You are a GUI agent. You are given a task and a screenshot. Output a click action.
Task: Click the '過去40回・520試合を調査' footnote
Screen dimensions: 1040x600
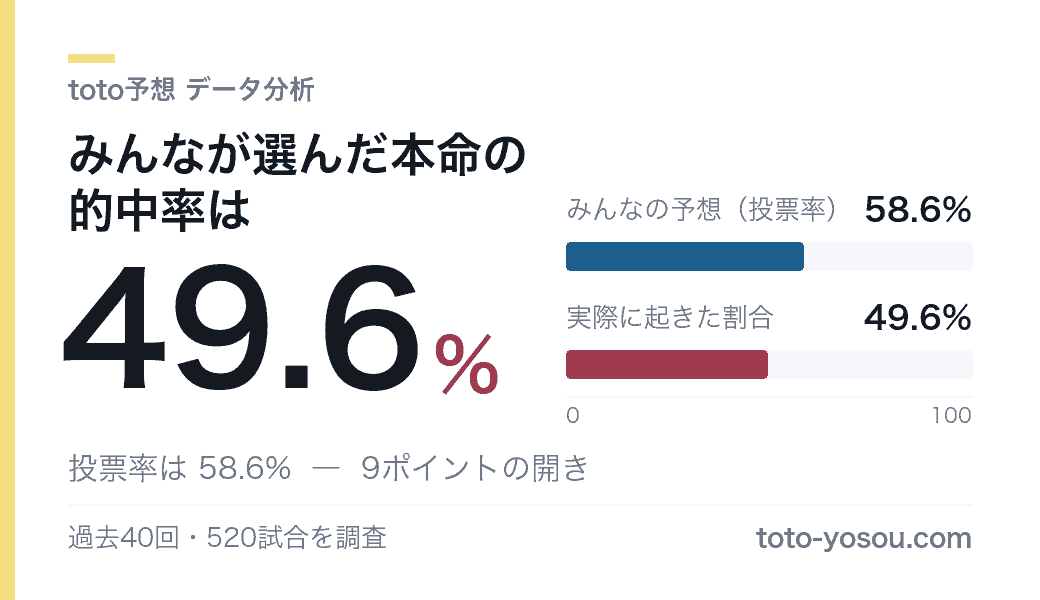(x=228, y=538)
